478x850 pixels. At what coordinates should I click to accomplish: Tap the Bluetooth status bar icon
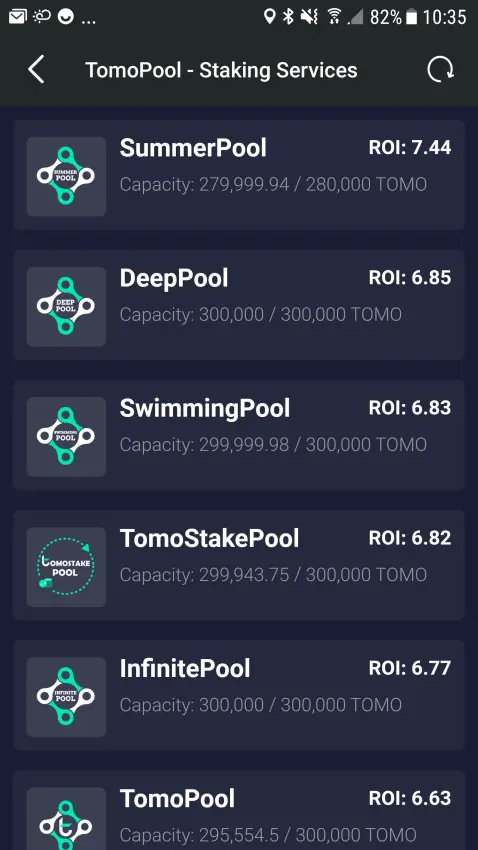[x=289, y=17]
